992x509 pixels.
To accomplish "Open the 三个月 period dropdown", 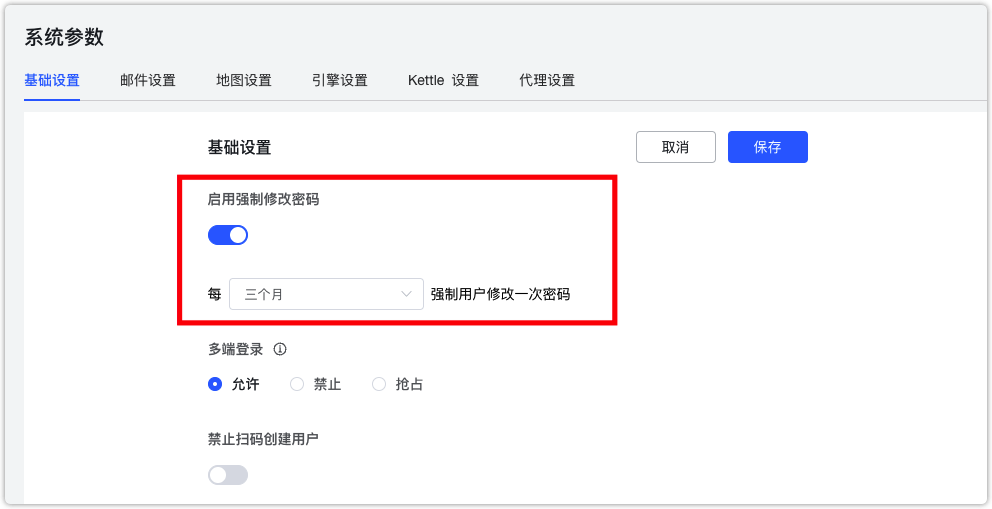I will point(326,294).
